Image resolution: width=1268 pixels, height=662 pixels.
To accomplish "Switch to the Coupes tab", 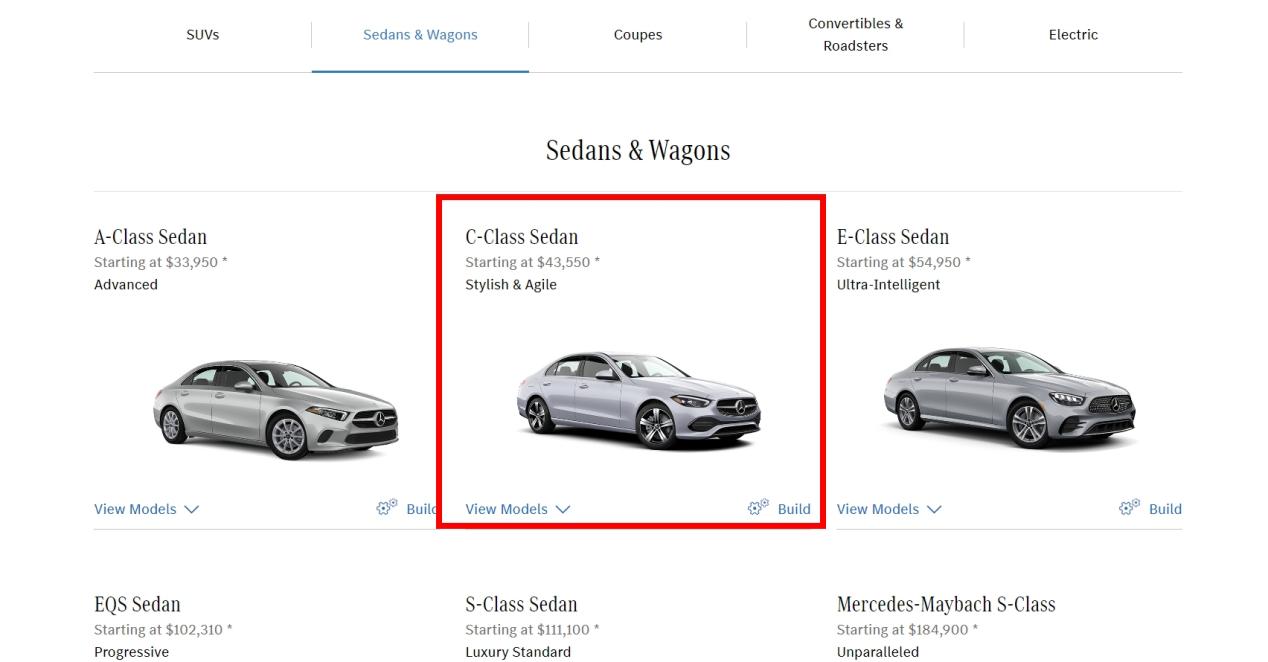I will point(638,34).
